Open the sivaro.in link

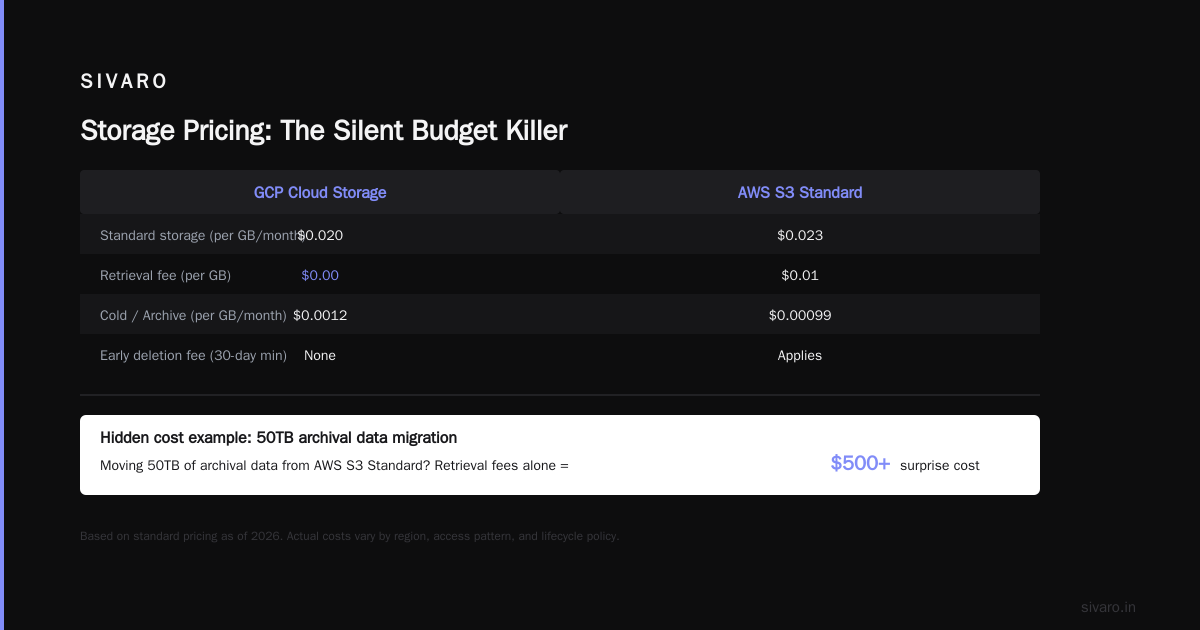[x=1109, y=607]
